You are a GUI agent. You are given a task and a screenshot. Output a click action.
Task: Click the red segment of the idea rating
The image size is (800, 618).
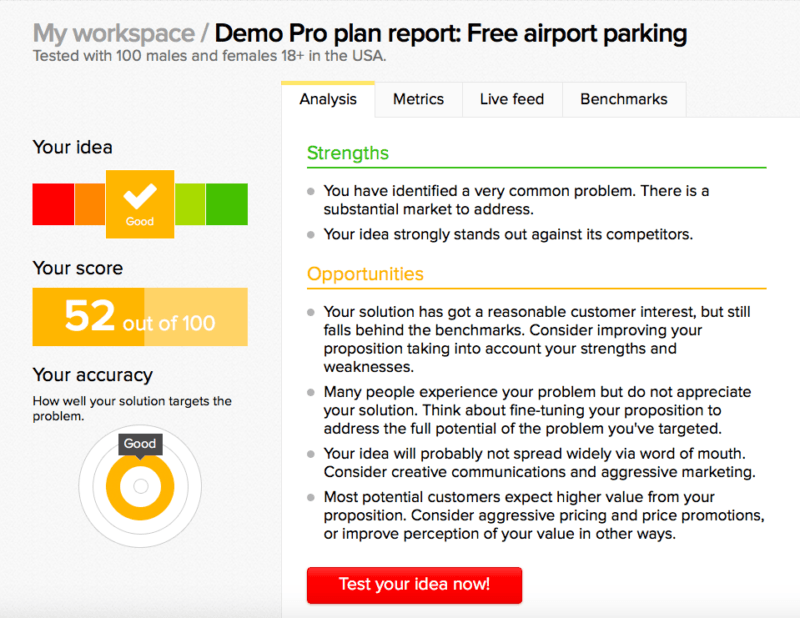(x=53, y=204)
